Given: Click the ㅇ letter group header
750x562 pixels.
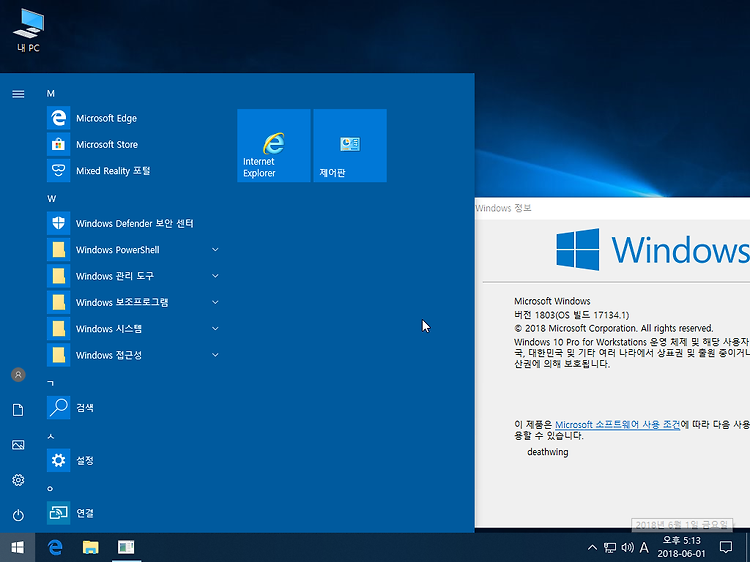Looking at the screenshot, I should pos(50,488).
